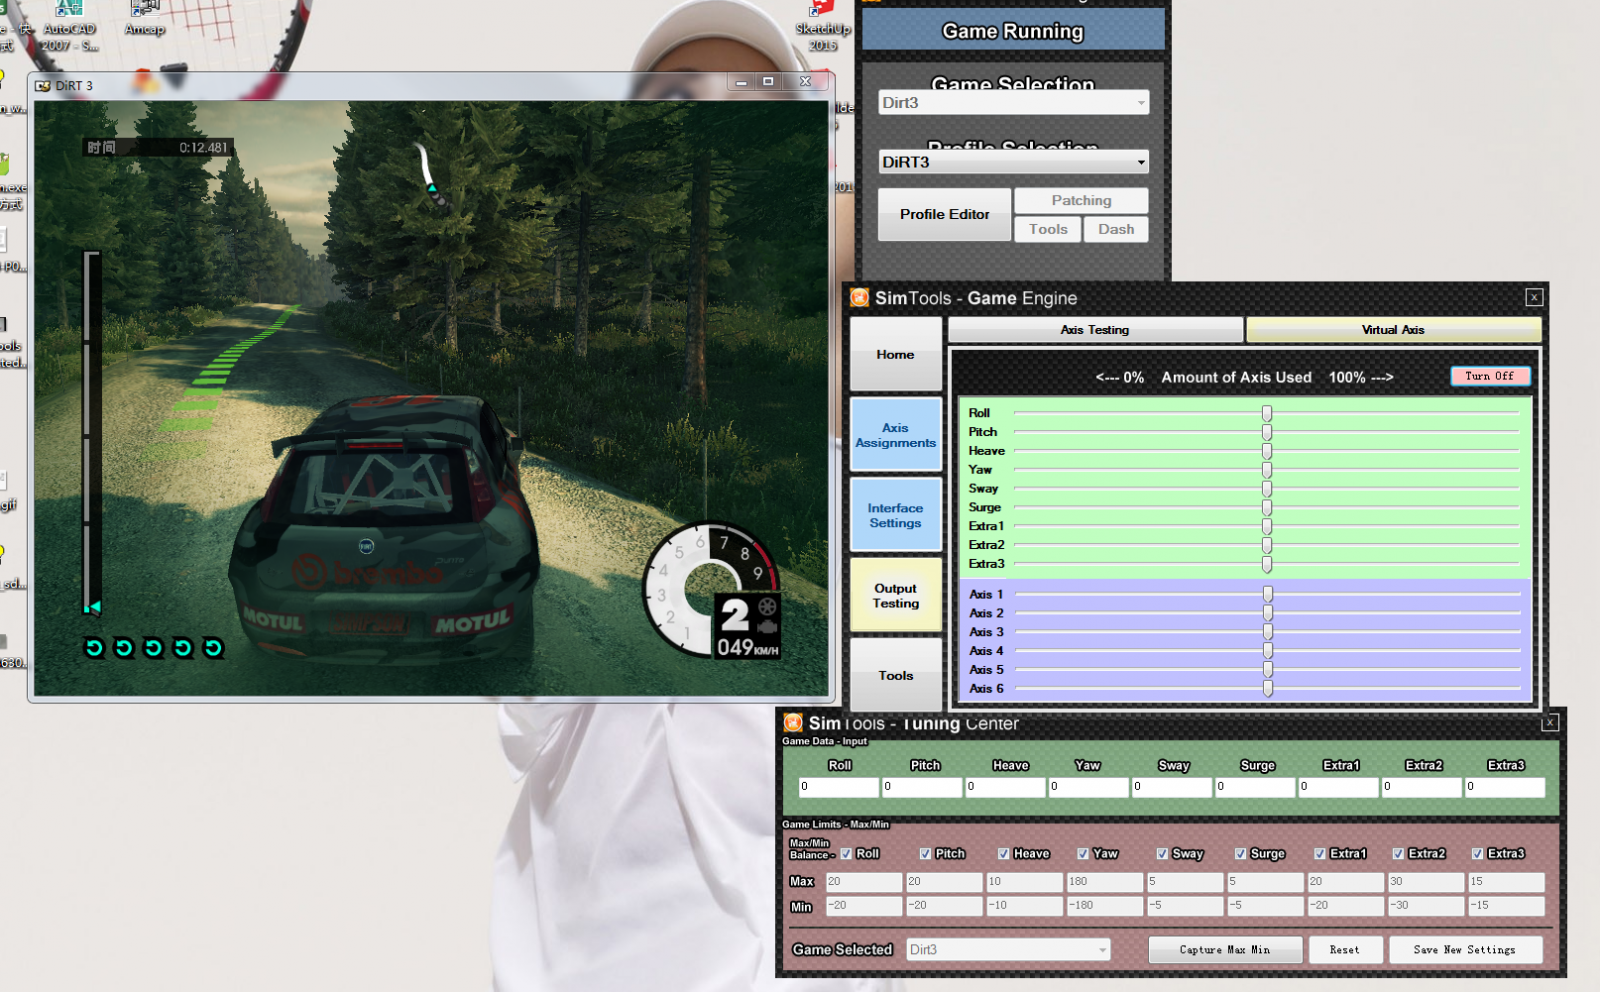Click Sway Min value field -5
Image resolution: width=1600 pixels, height=992 pixels.
pos(1185,906)
